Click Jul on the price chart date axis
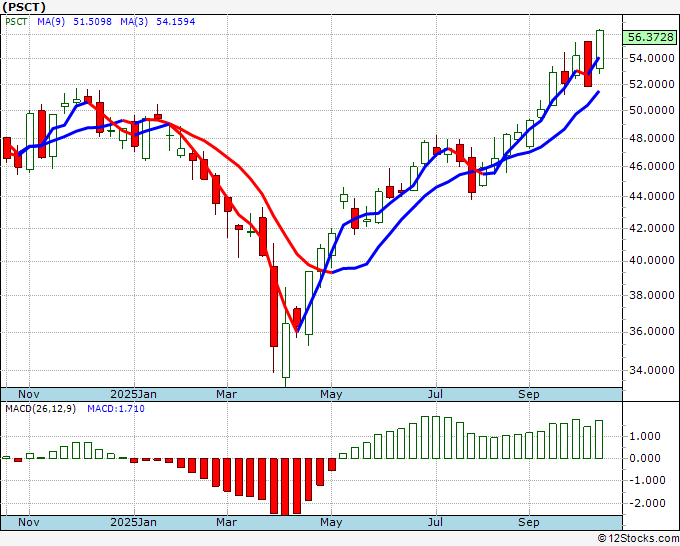This screenshot has width=680, height=546. tap(435, 394)
